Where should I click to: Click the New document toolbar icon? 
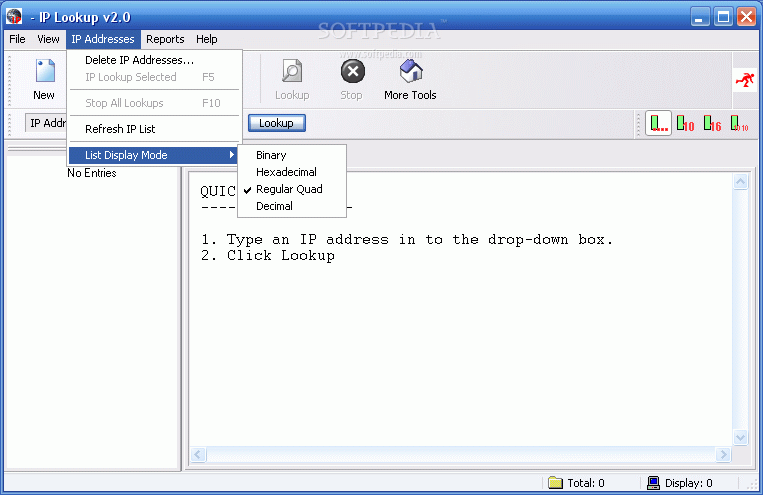(45, 72)
